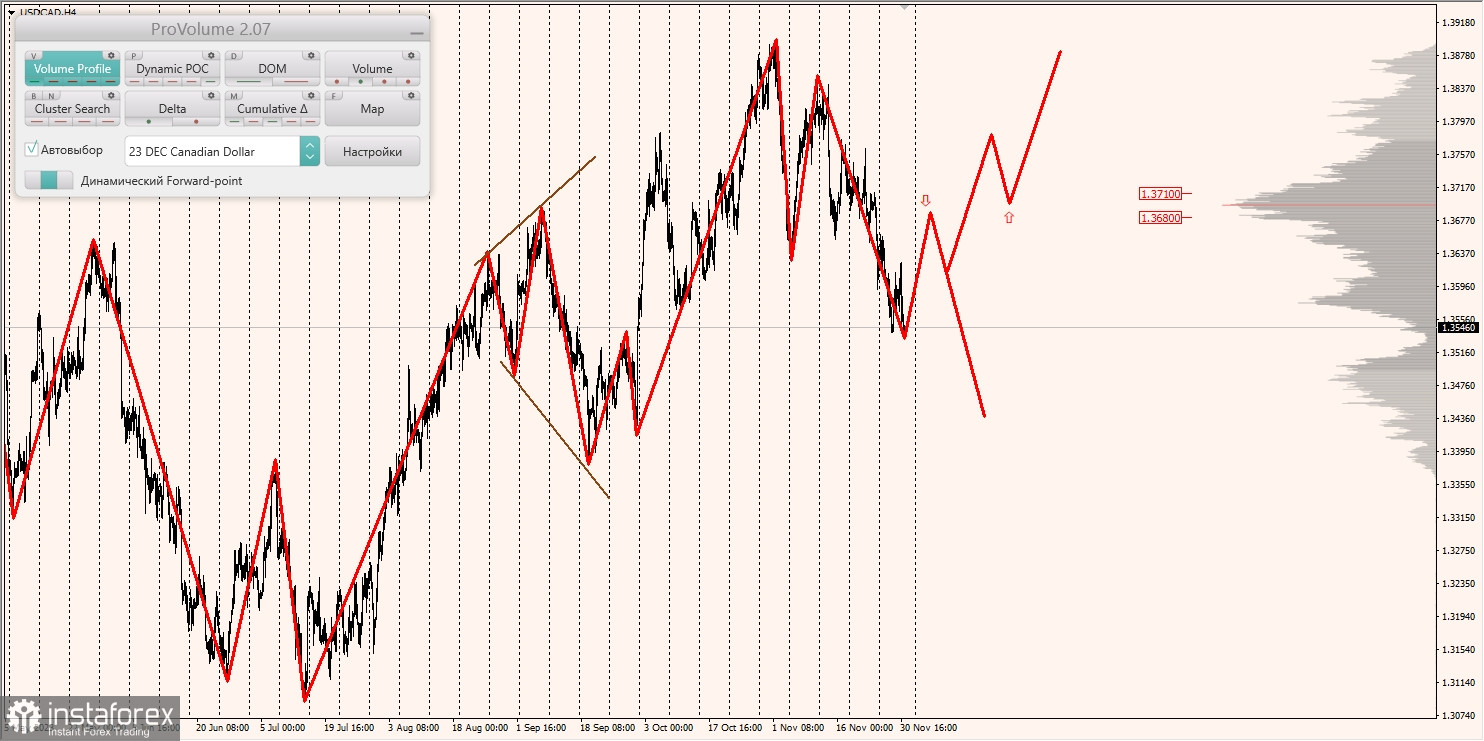The width and height of the screenshot is (1484, 741).
Task: Click the 1 Nov 08:00 time axis label
Action: (x=798, y=728)
